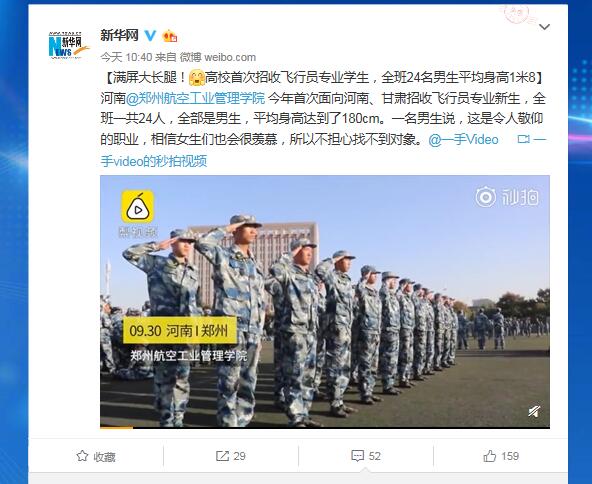
Task: Seek along the video progress bar
Action: (x=325, y=427)
